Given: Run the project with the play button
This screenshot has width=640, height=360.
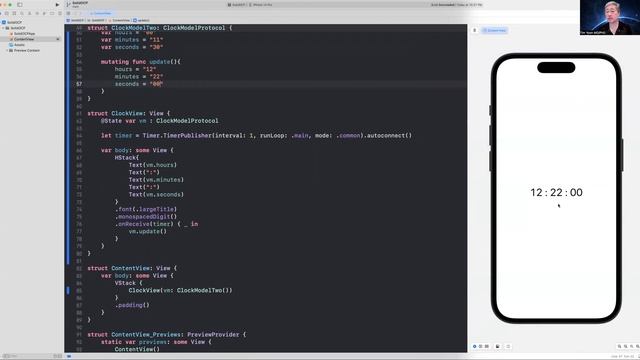Looking at the screenshot, I should coord(57,5).
